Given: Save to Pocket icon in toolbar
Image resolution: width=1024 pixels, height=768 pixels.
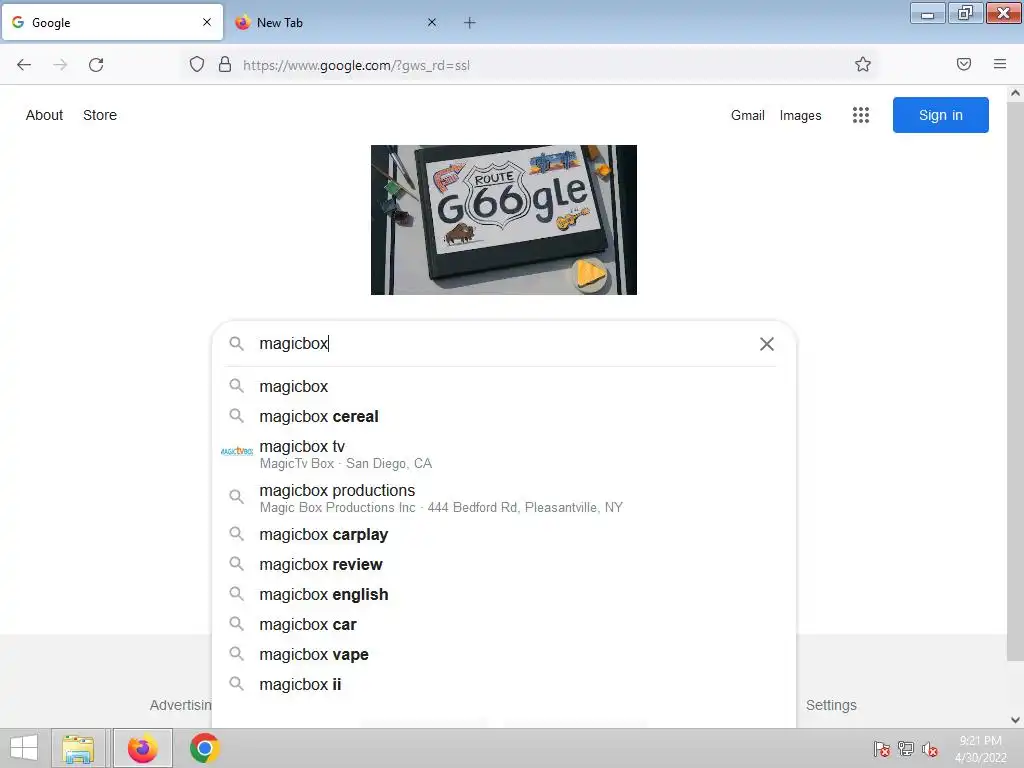Looking at the screenshot, I should tap(963, 64).
